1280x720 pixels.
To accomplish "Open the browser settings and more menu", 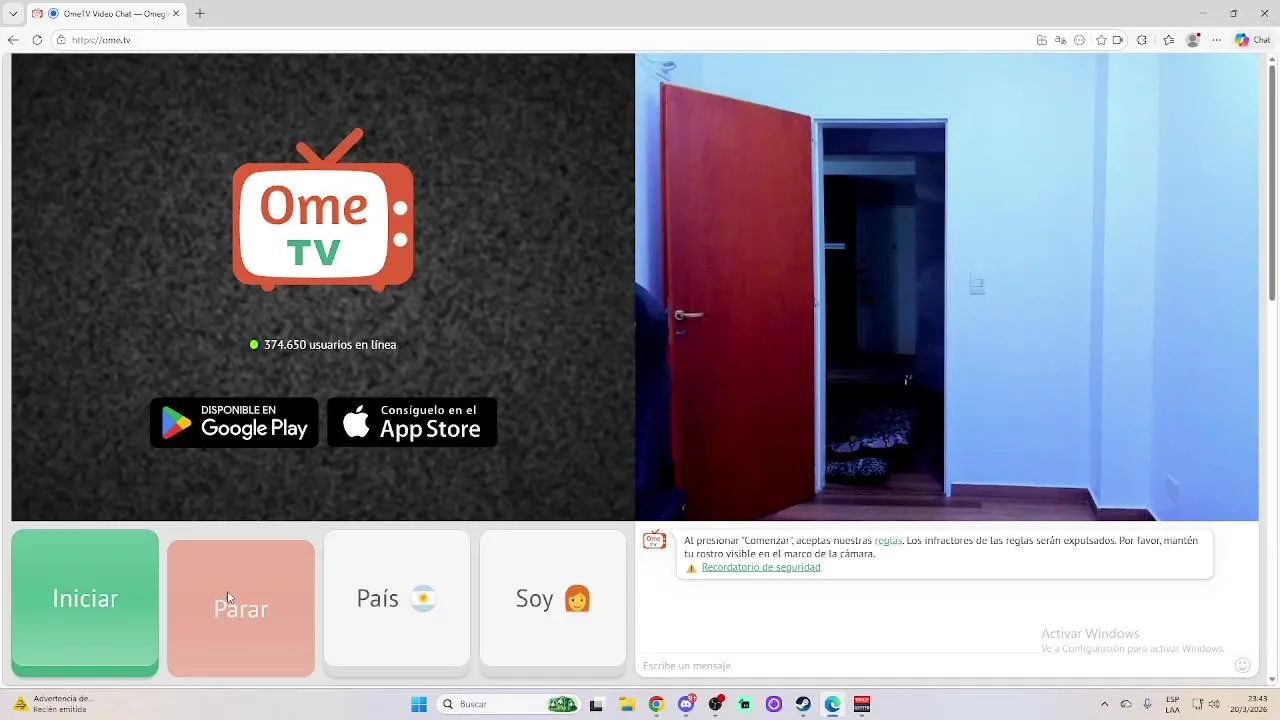I will pyautogui.click(x=1216, y=40).
